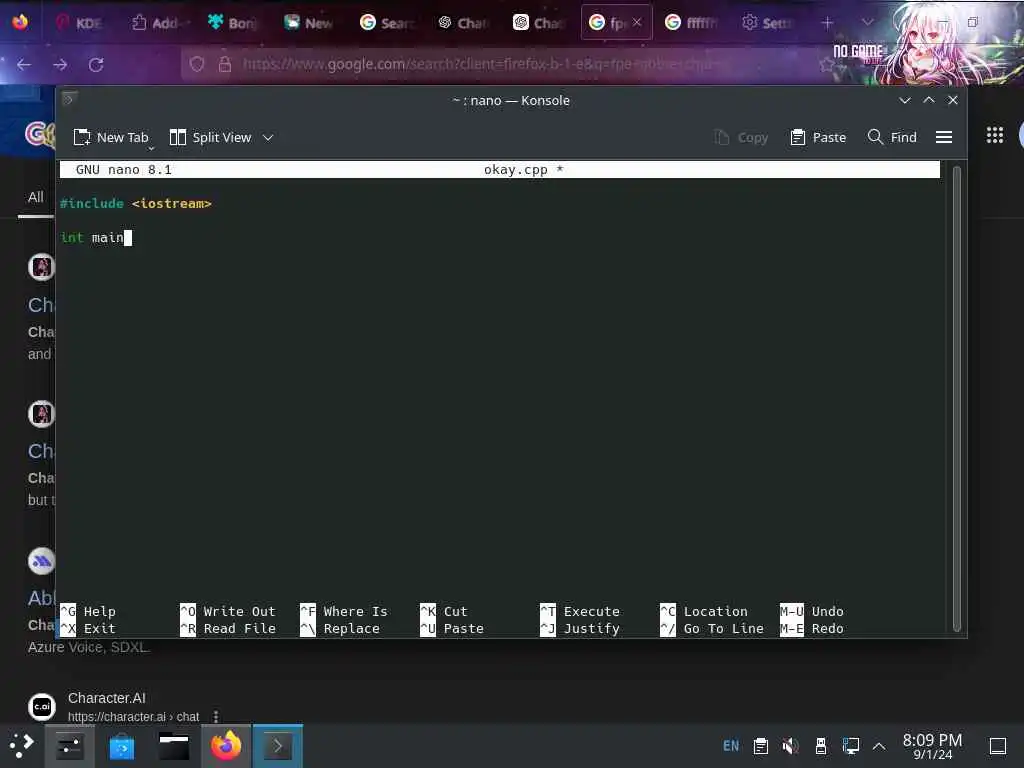Viewport: 1024px width, 768px height.
Task: Open removable devices tray icon
Action: coord(821,746)
